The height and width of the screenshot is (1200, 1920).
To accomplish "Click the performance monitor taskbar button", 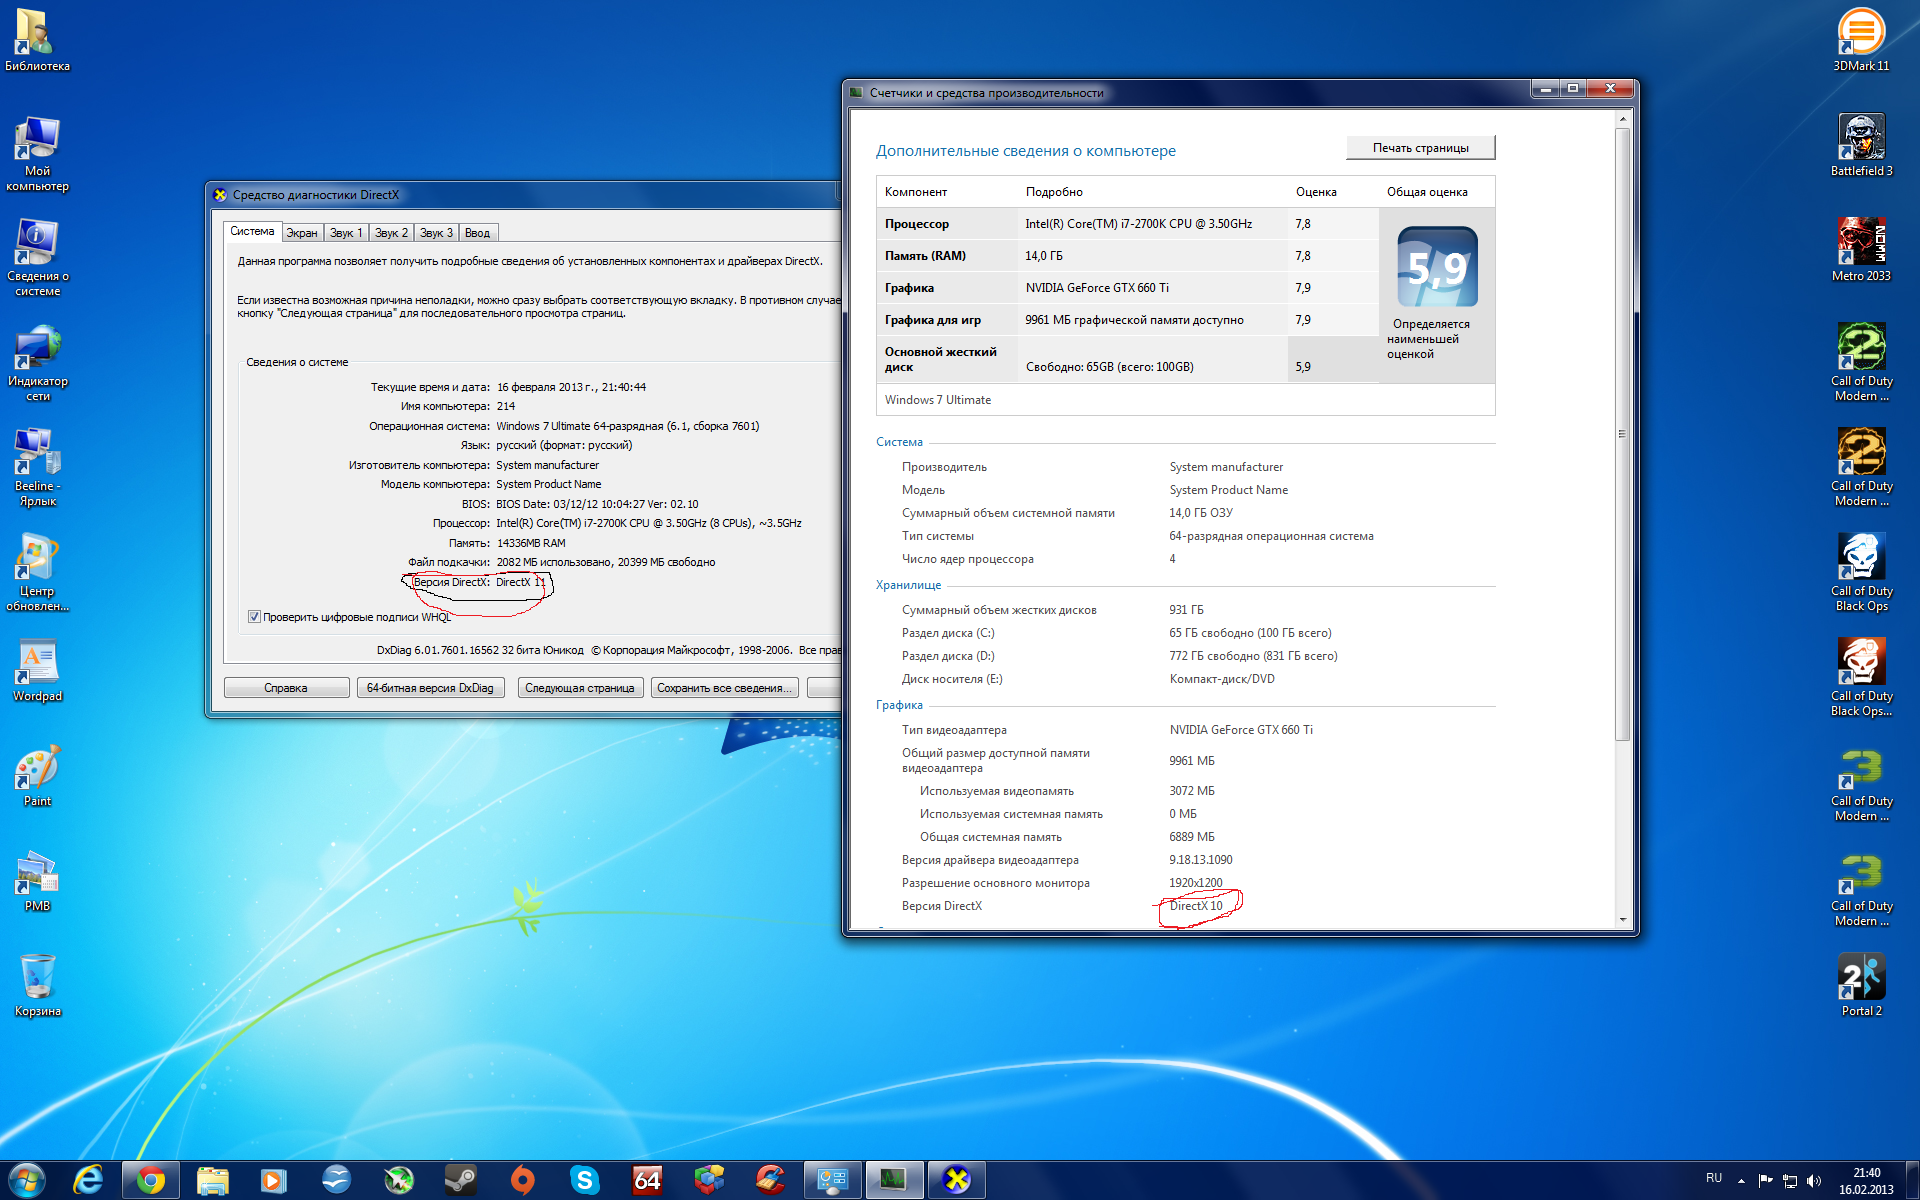I will [893, 1180].
